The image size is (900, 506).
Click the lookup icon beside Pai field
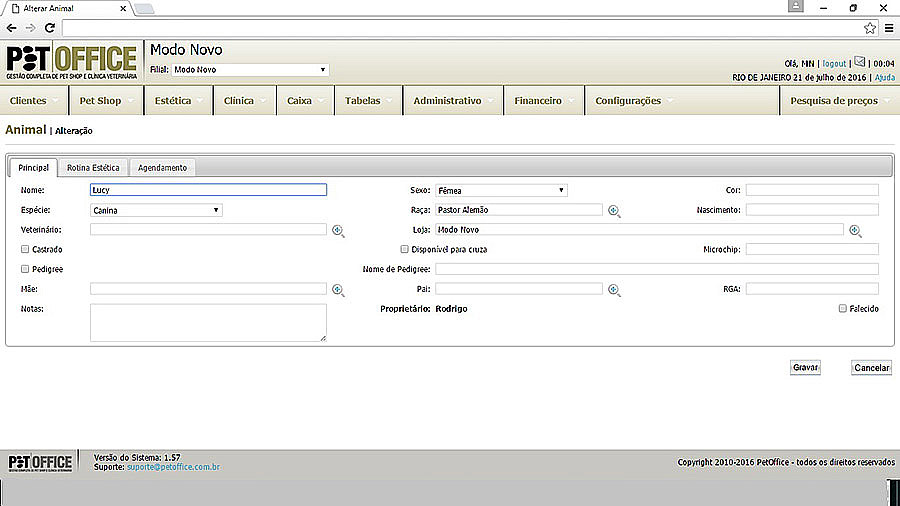click(614, 290)
